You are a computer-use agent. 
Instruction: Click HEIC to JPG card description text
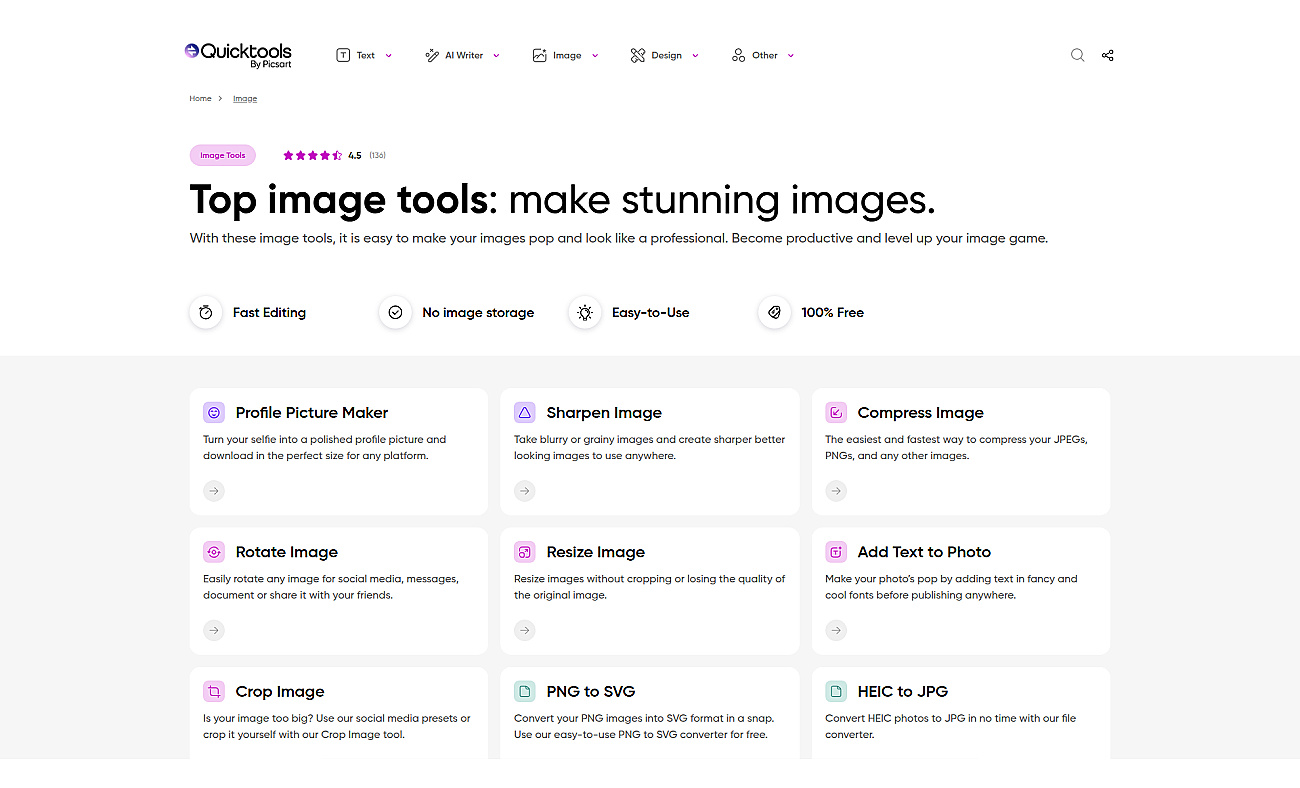pos(950,726)
